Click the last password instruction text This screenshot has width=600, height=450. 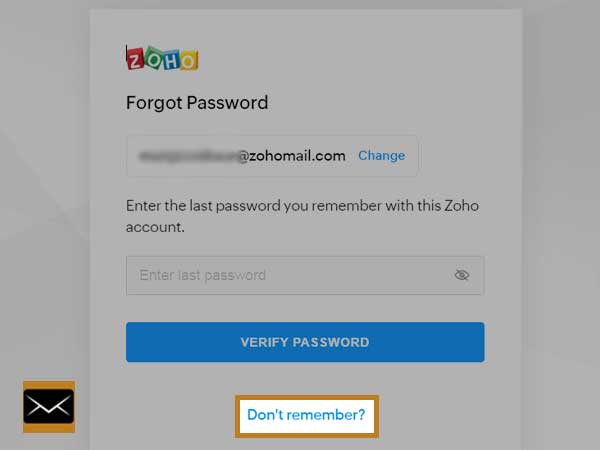[302, 216]
